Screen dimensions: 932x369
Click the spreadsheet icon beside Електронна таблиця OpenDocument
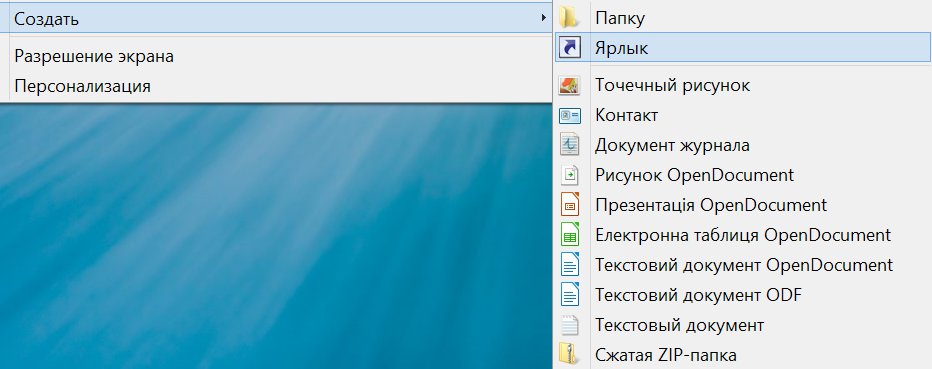[x=569, y=235]
